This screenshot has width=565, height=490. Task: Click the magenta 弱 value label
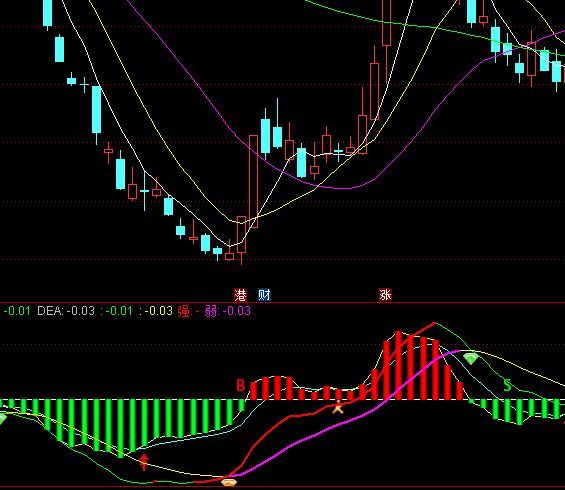coord(228,311)
